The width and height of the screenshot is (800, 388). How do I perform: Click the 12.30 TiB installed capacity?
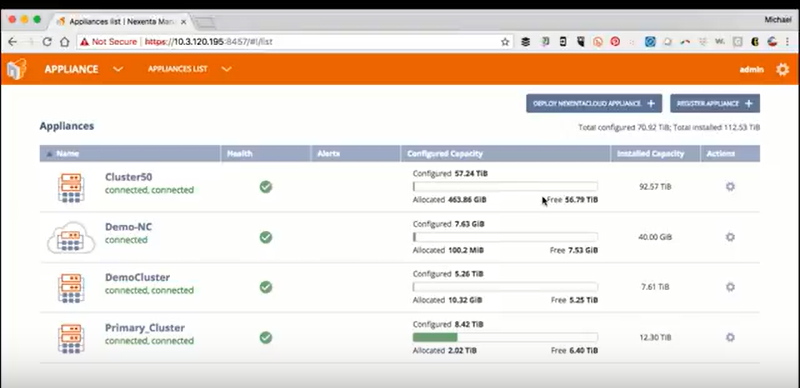coord(655,337)
